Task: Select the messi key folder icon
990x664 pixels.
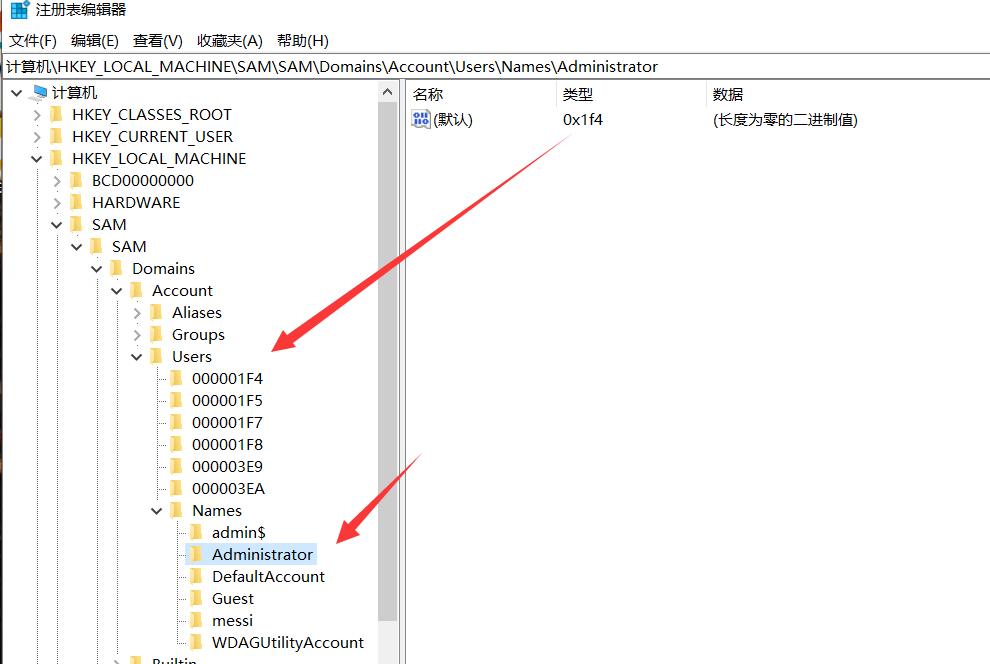Action: (196, 620)
